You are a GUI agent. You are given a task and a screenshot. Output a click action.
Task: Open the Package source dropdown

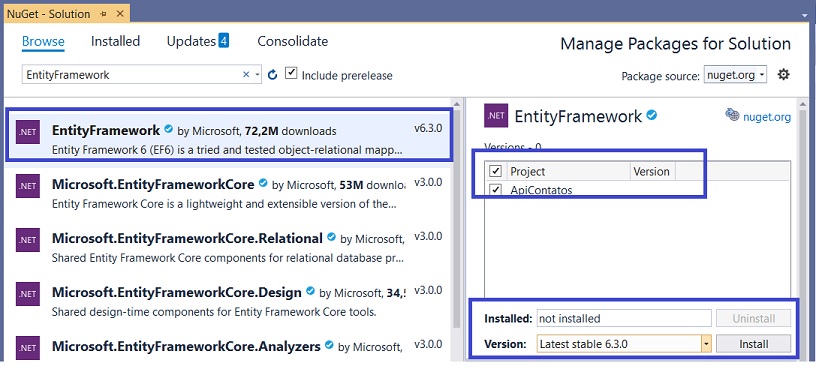735,75
